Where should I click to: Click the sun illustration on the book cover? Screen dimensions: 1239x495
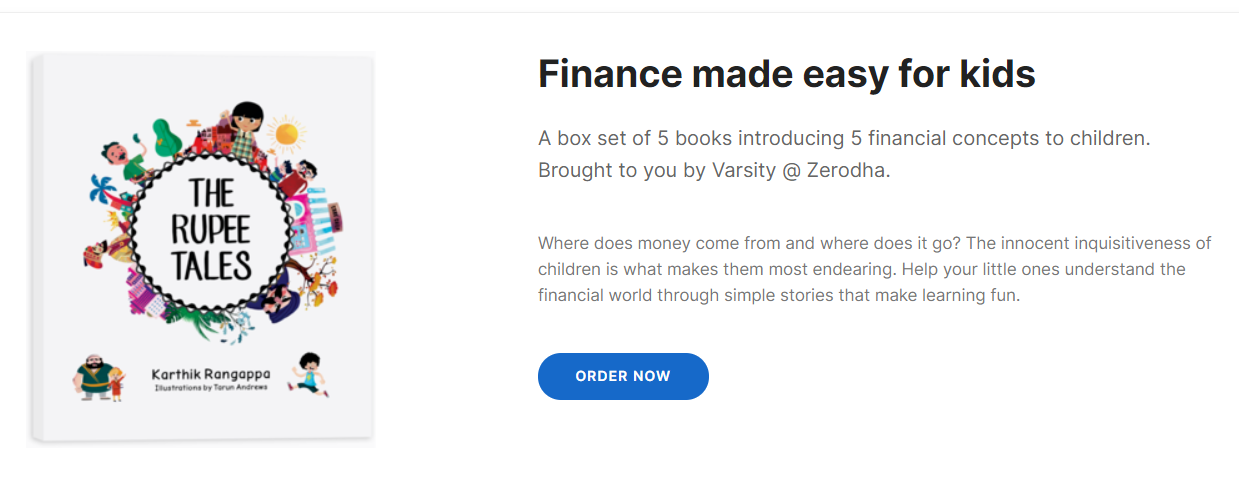point(288,132)
